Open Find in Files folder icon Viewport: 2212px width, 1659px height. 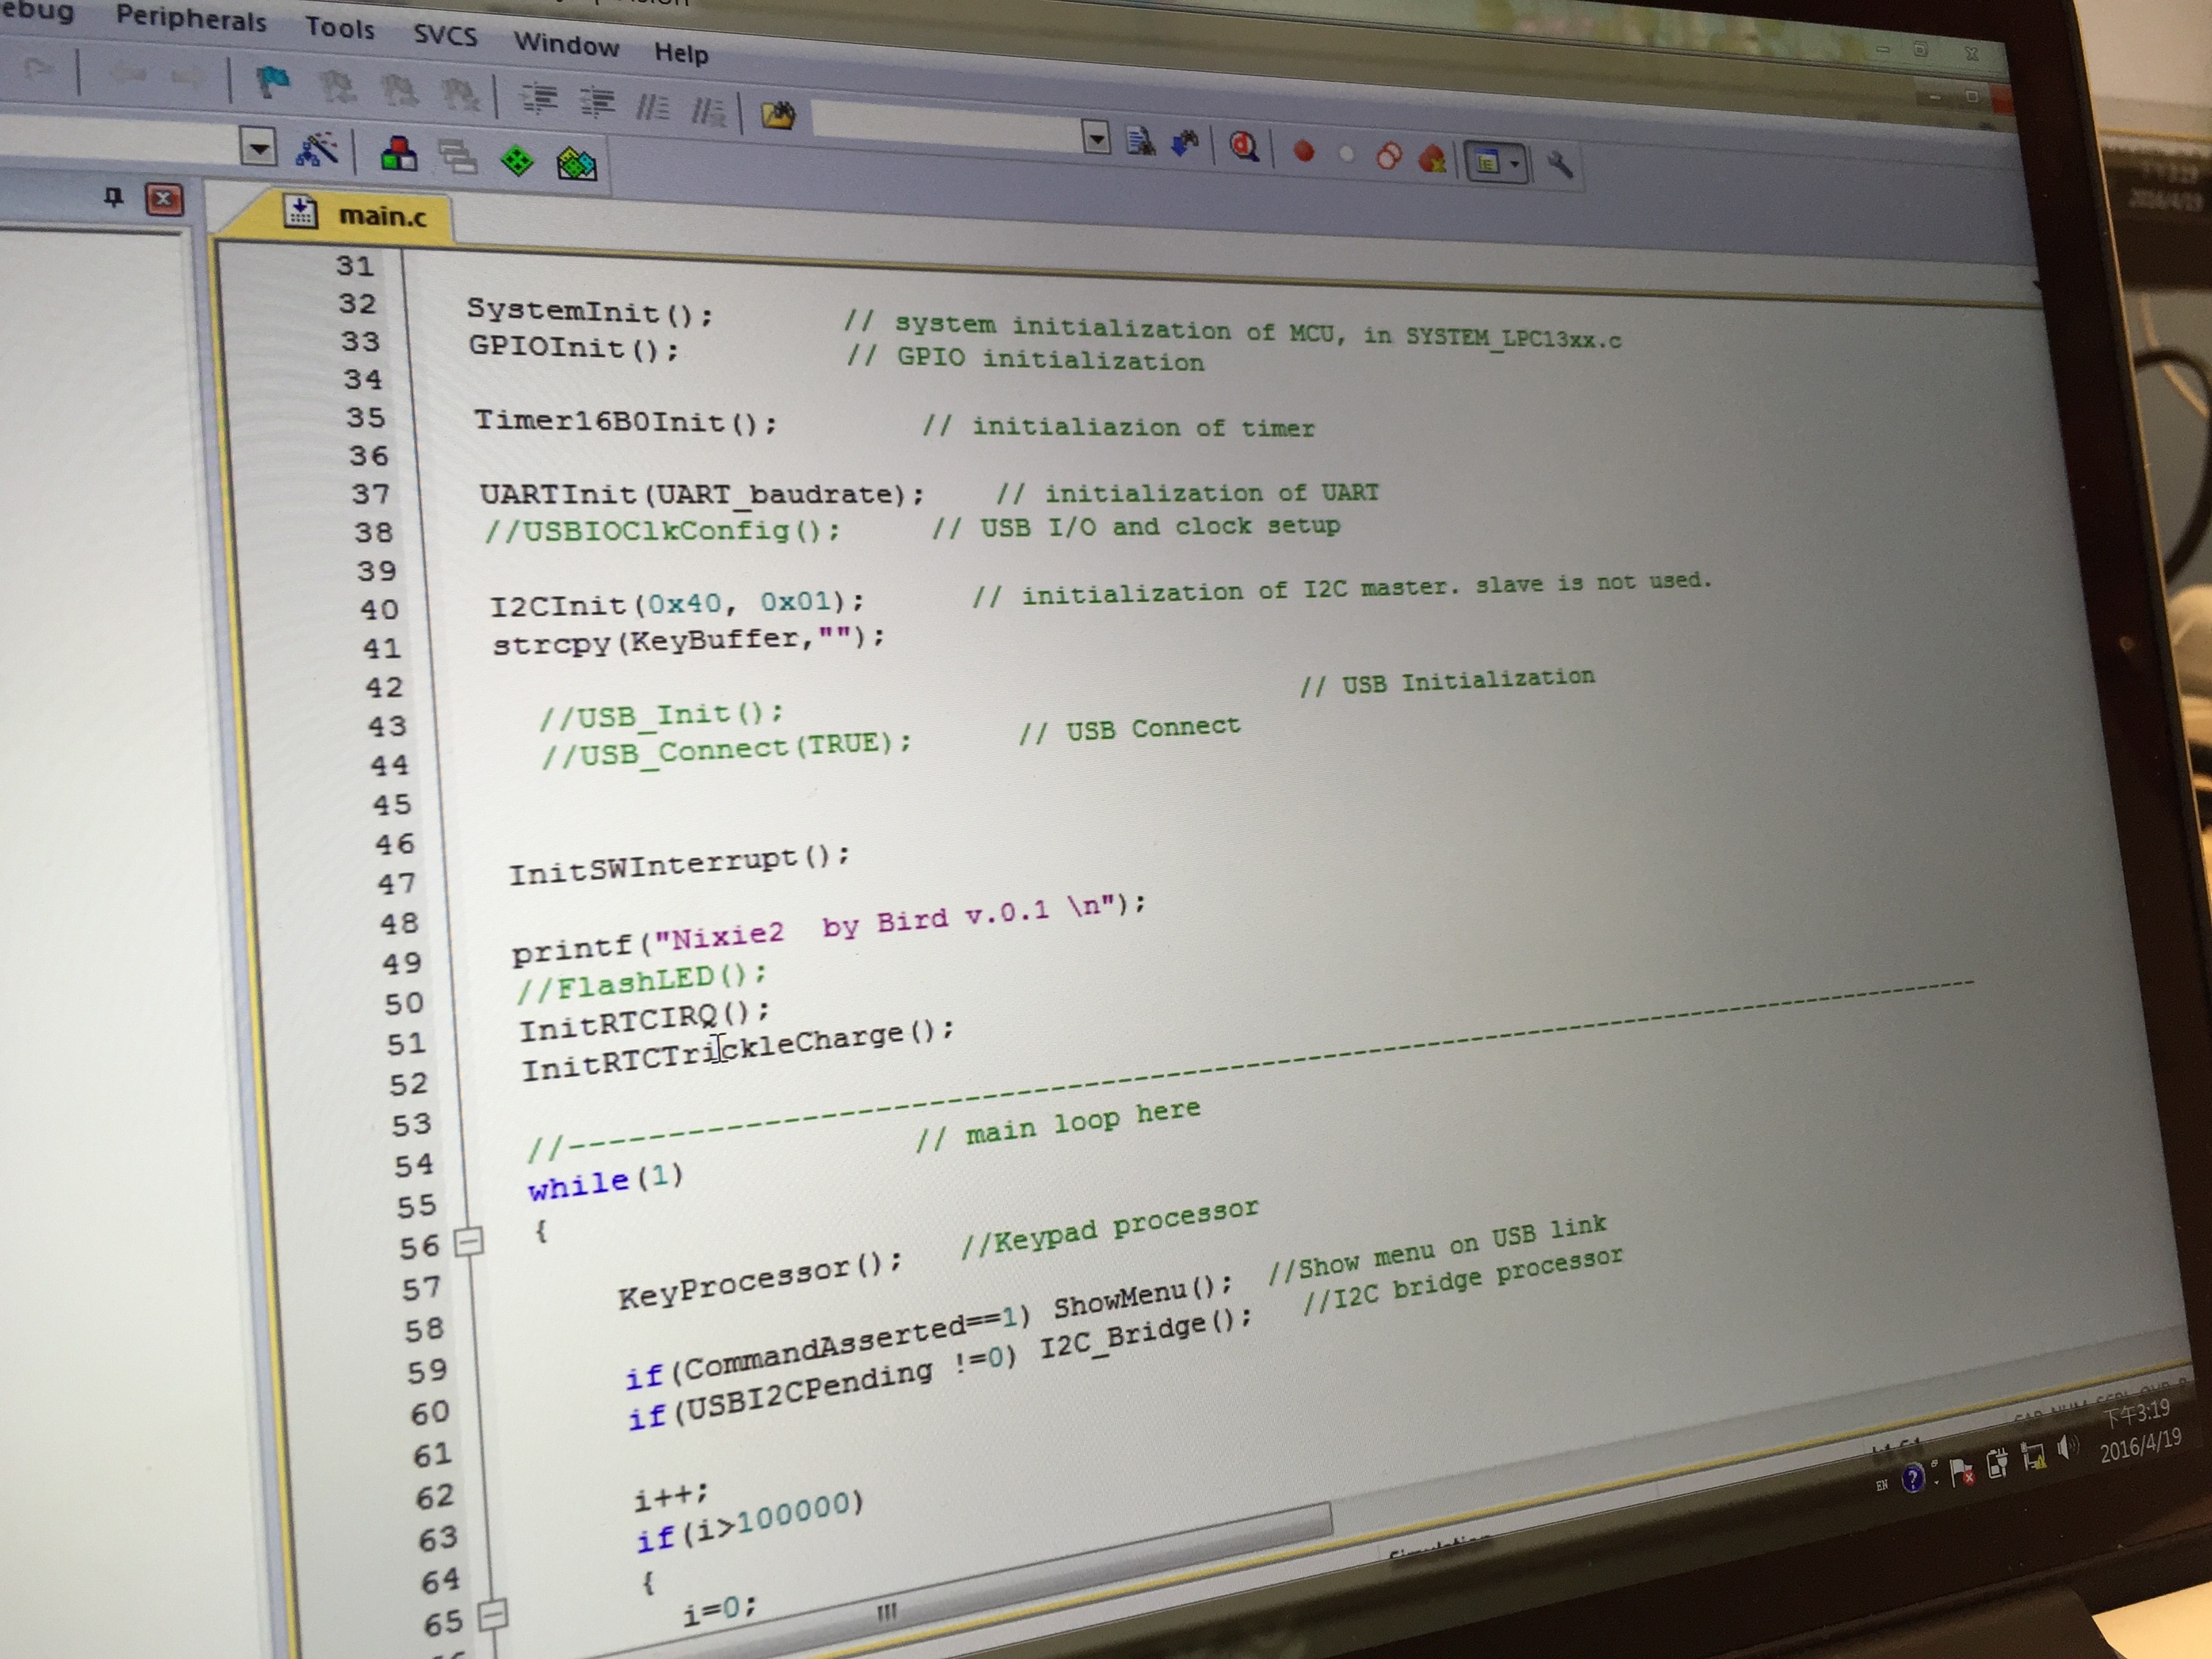(x=779, y=115)
